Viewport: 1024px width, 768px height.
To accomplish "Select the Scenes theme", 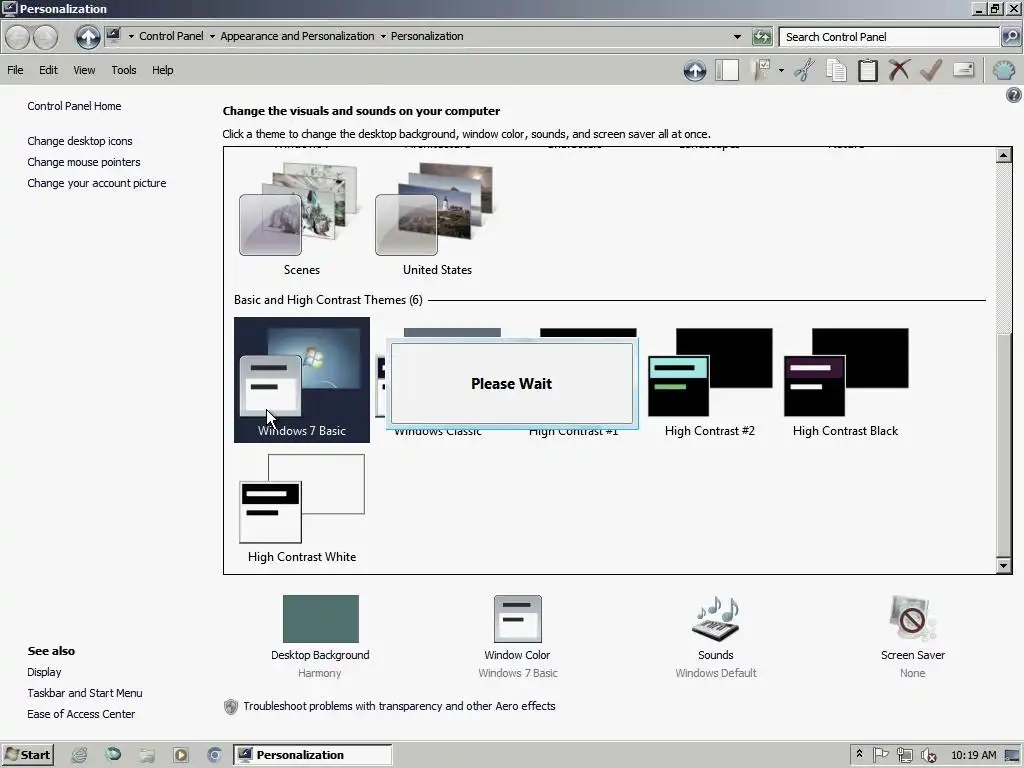I will point(301,219).
